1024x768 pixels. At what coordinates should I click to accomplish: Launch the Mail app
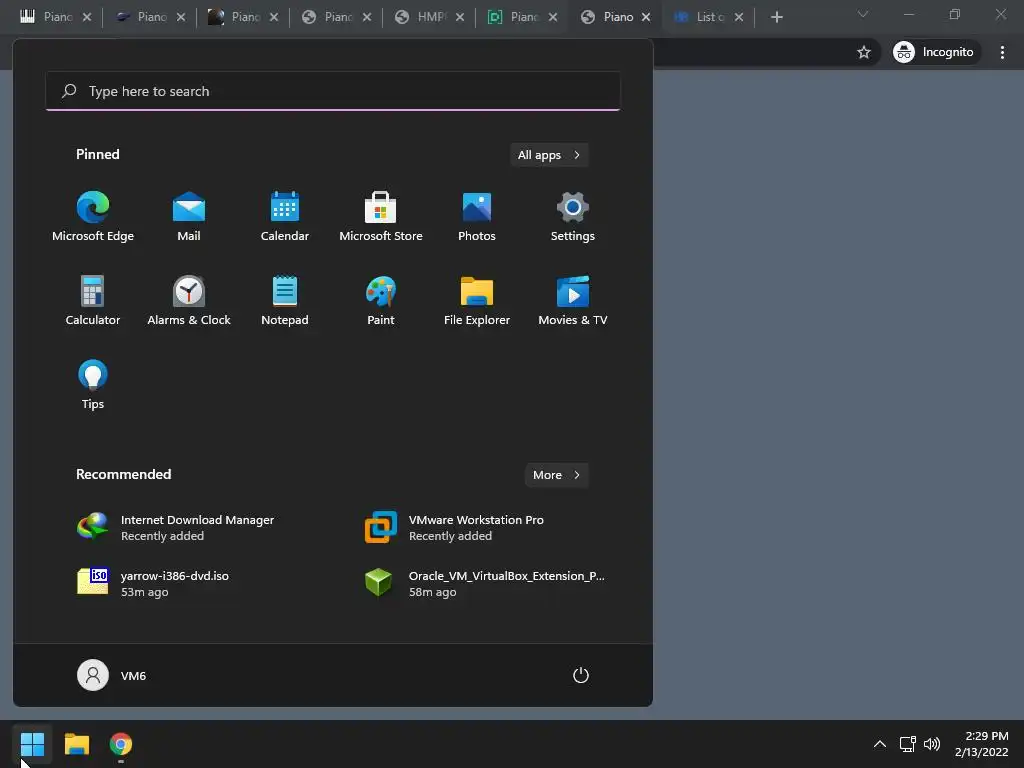(x=189, y=217)
